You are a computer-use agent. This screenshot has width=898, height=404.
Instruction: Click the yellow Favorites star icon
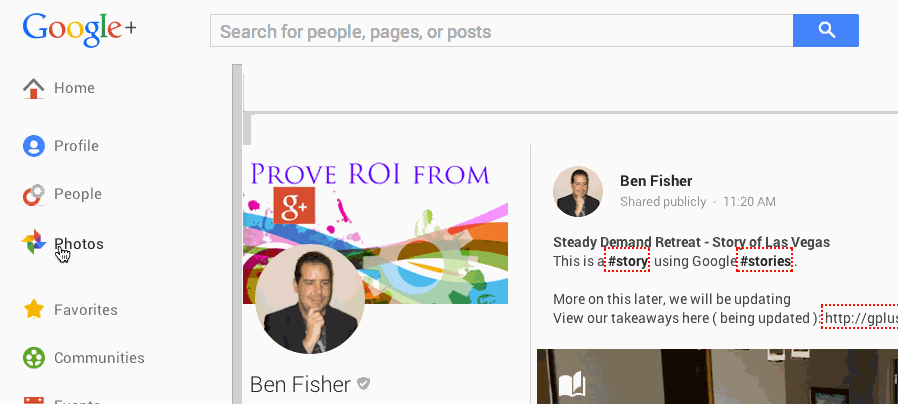tap(34, 310)
